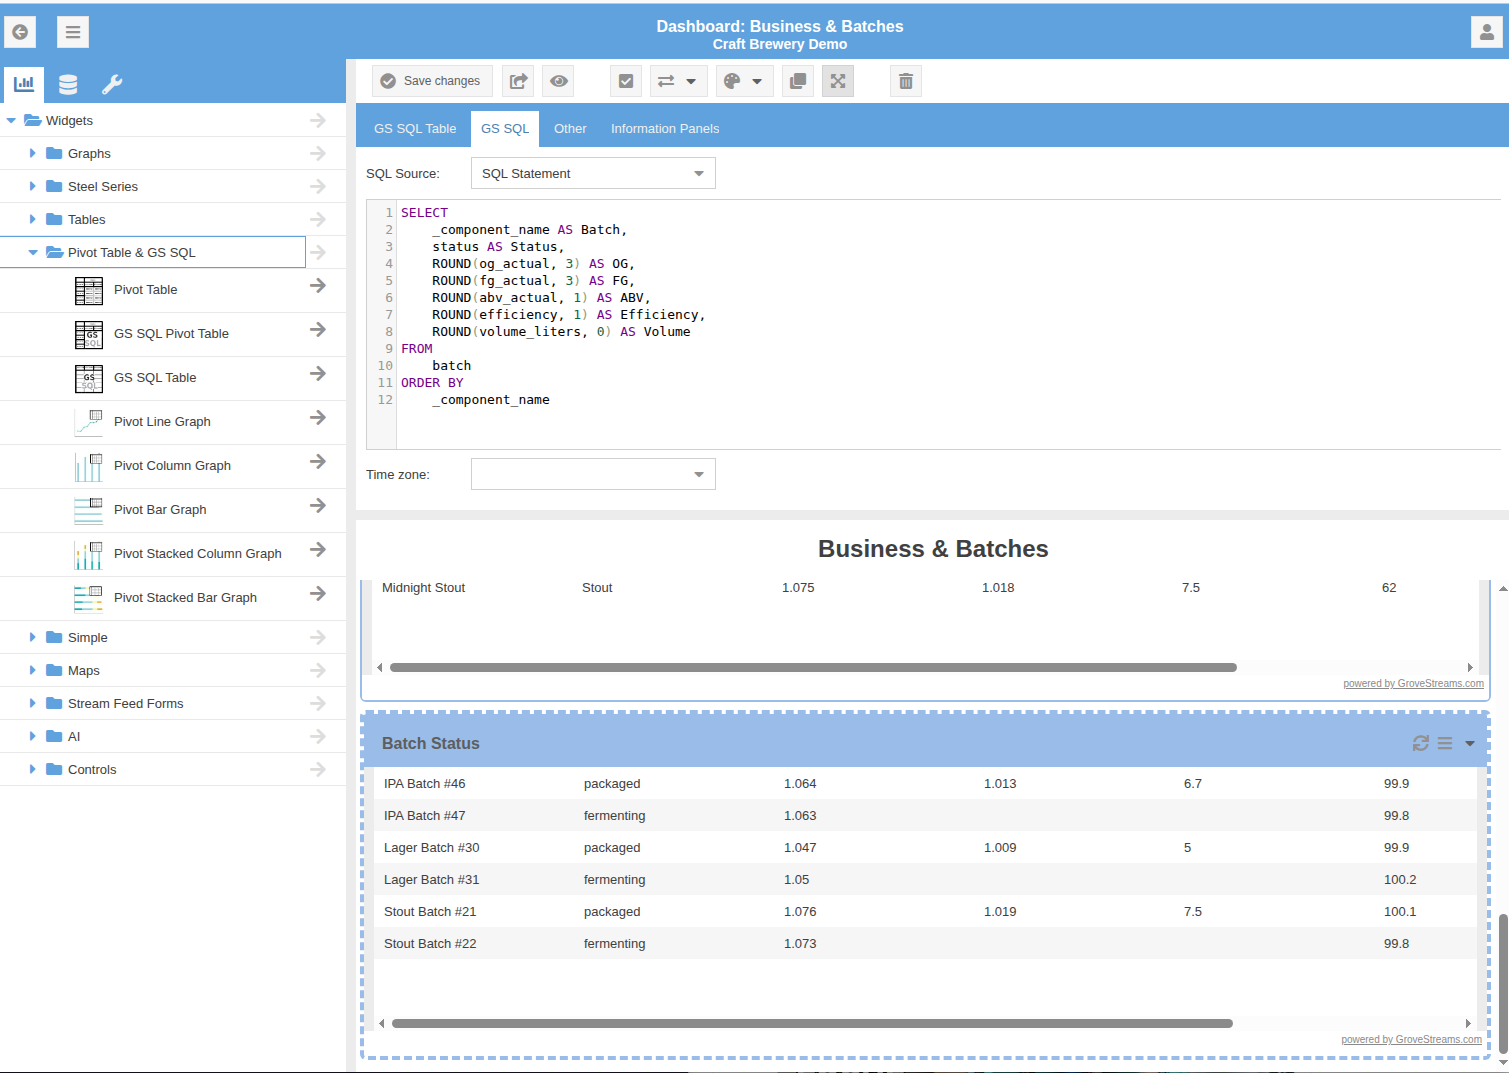This screenshot has width=1509, height=1073.
Task: Open the Batch Status widget dropdown caret
Action: [1470, 744]
